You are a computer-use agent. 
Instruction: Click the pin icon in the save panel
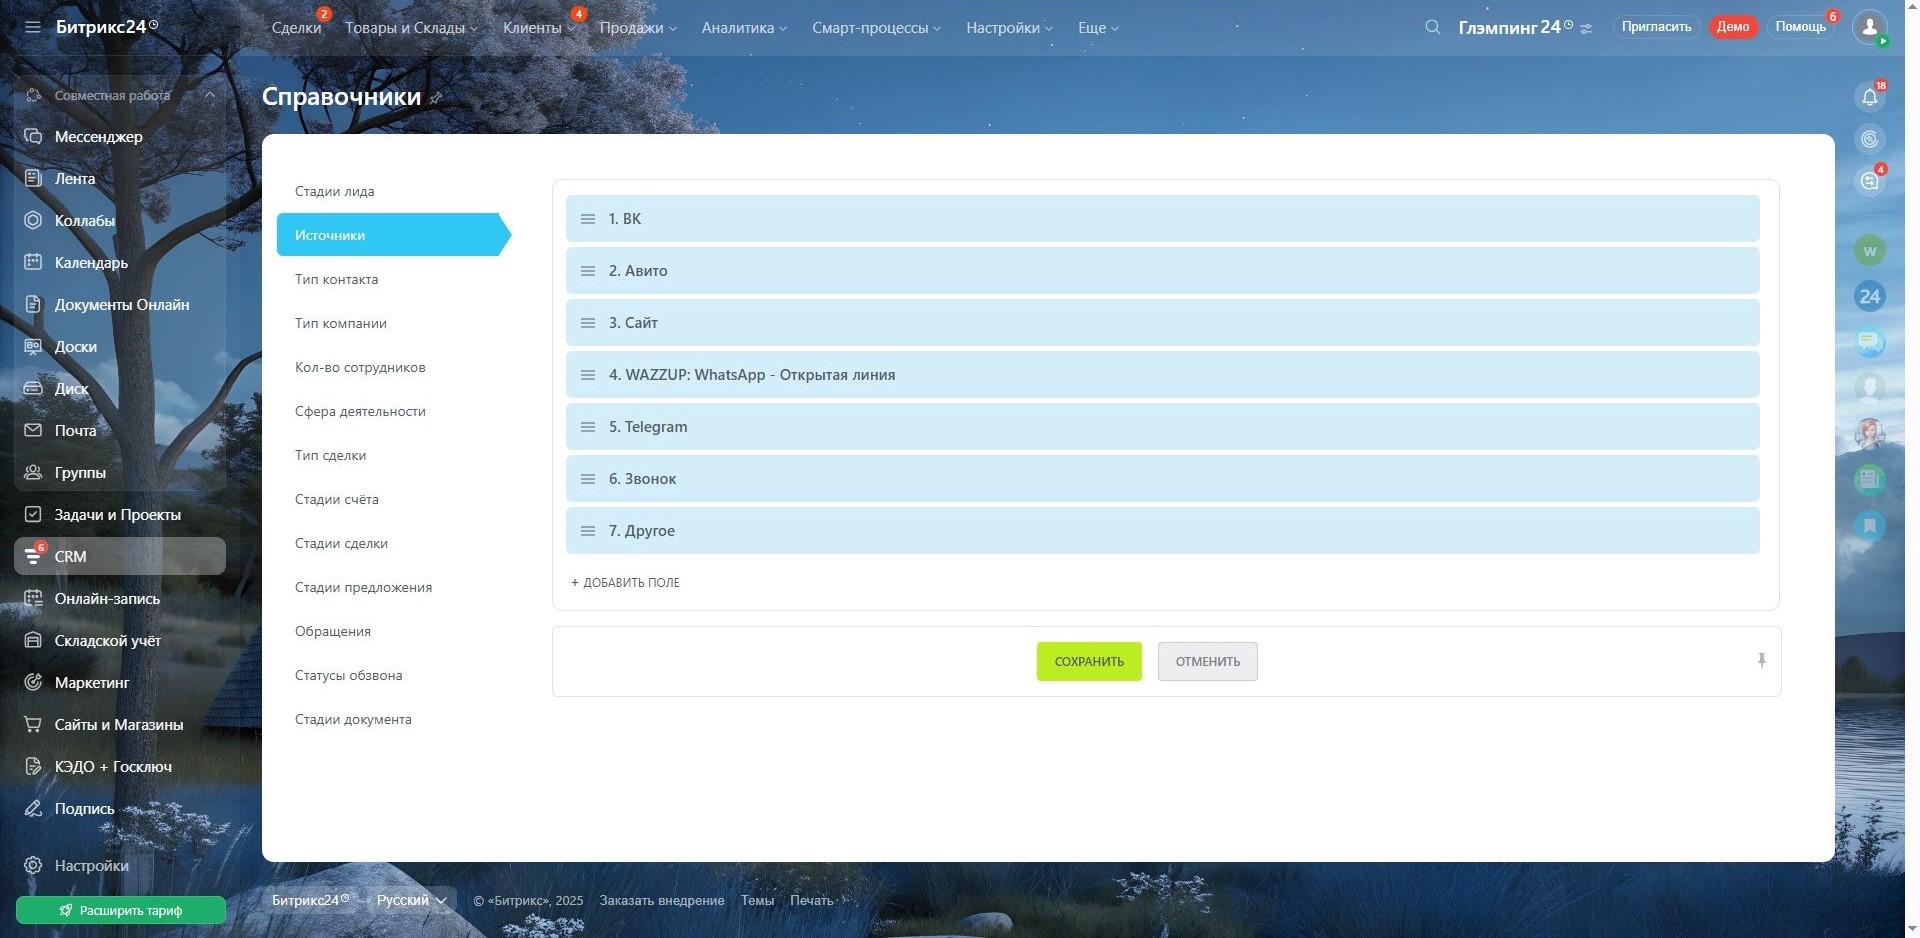click(x=1761, y=661)
